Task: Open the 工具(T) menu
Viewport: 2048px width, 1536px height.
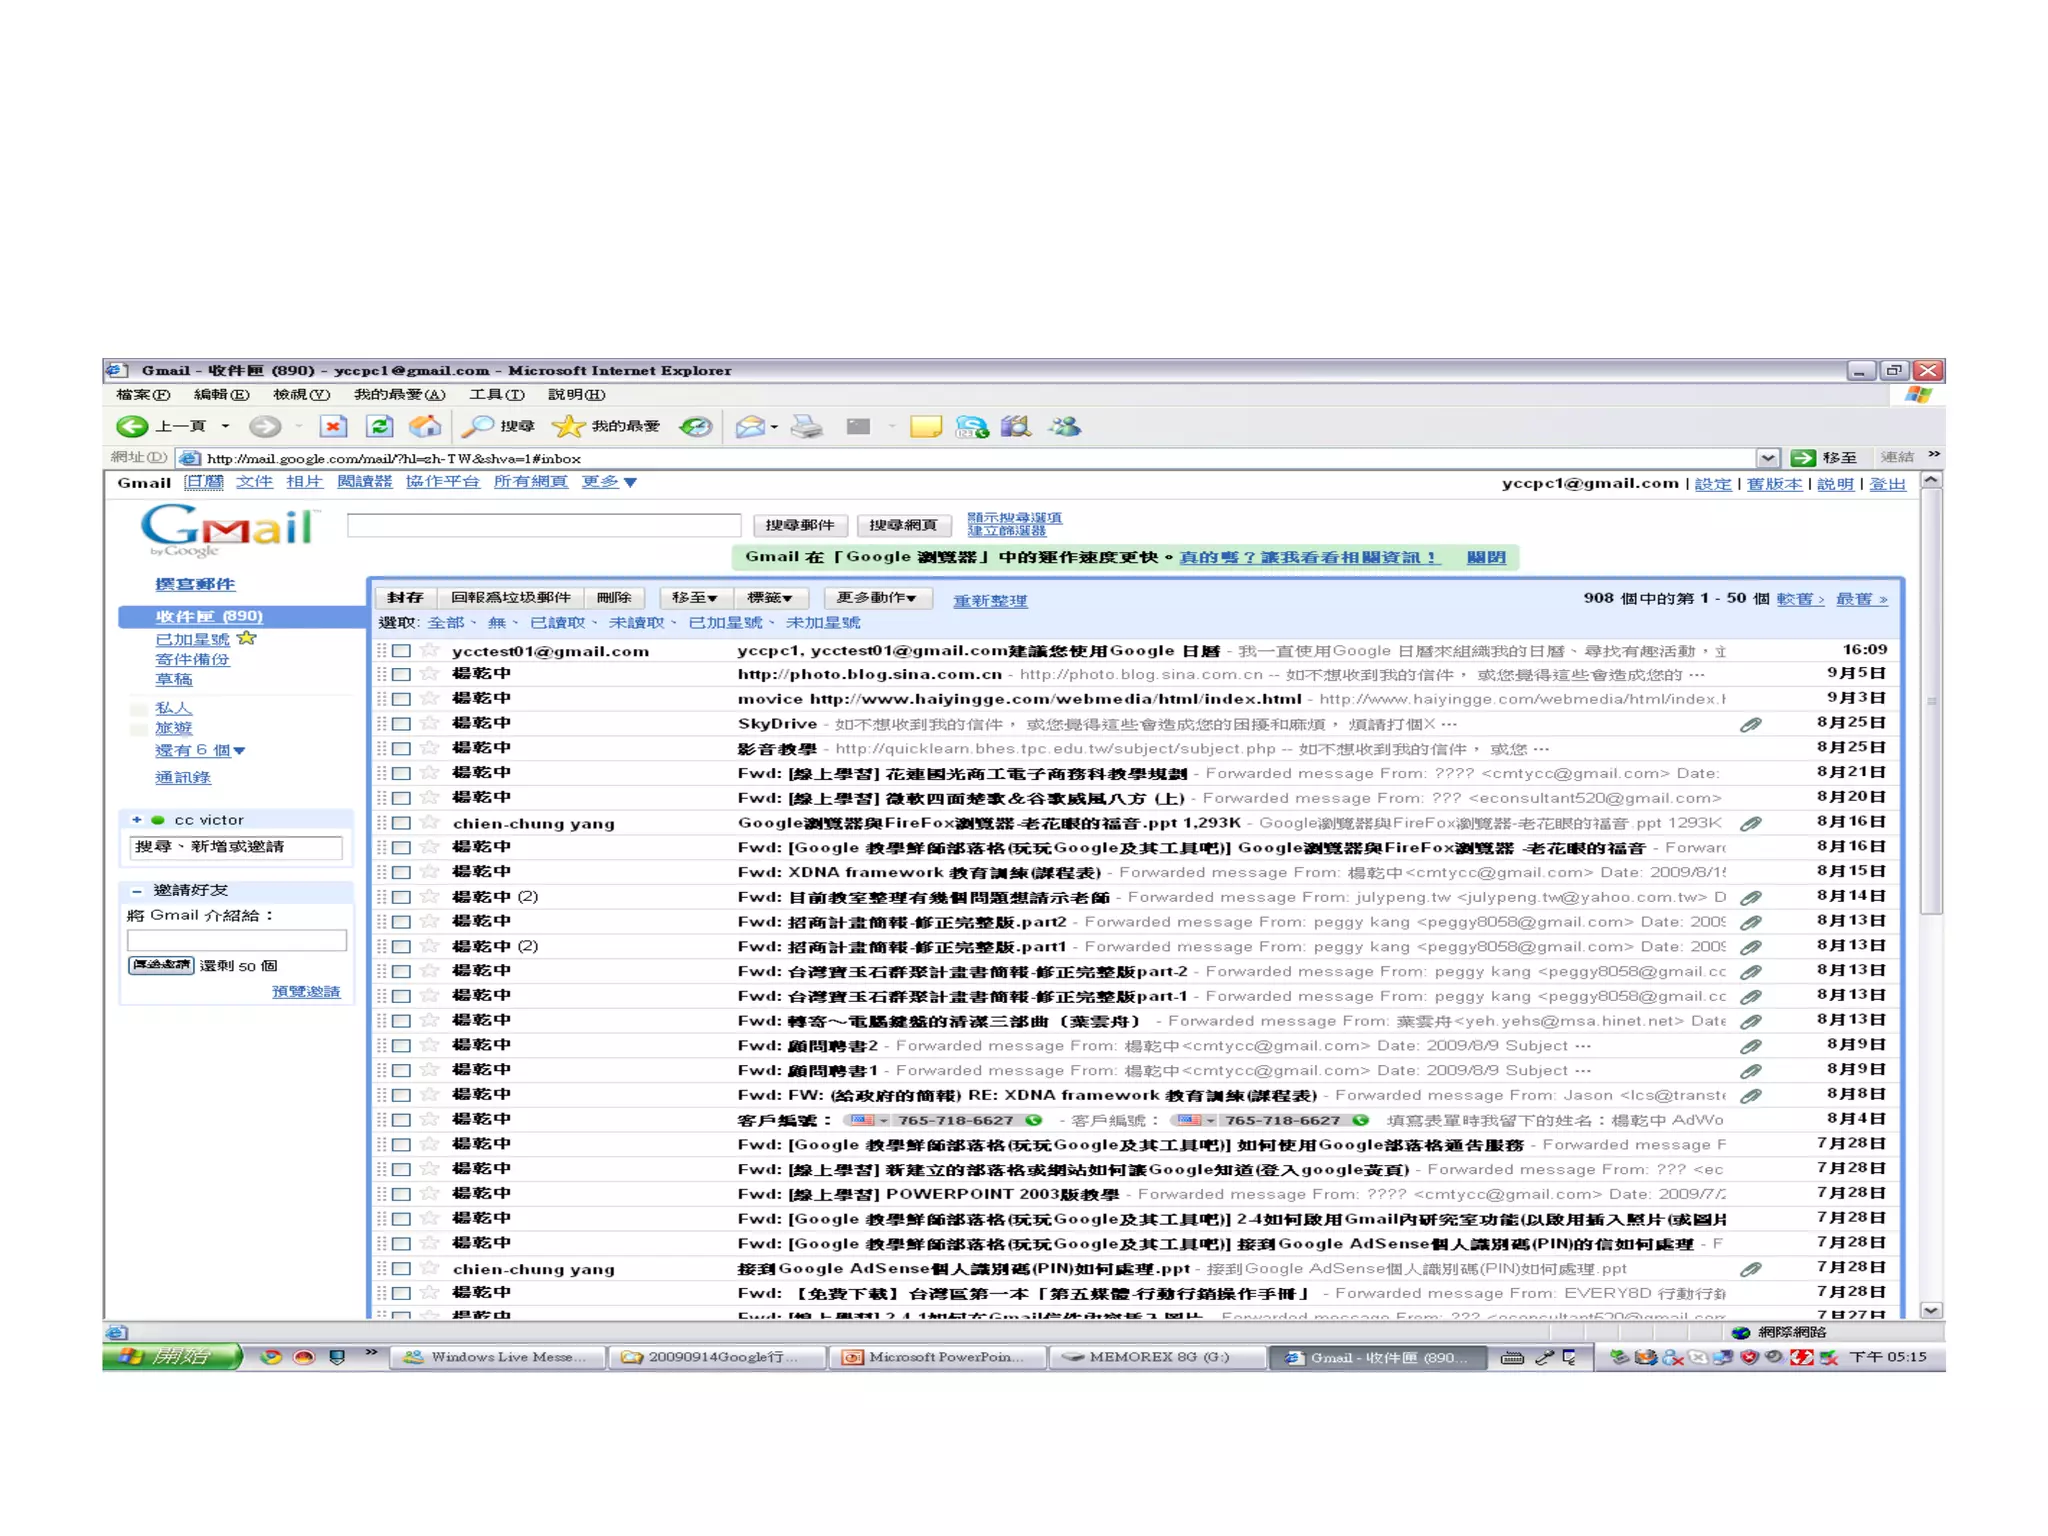Action: pyautogui.click(x=497, y=395)
